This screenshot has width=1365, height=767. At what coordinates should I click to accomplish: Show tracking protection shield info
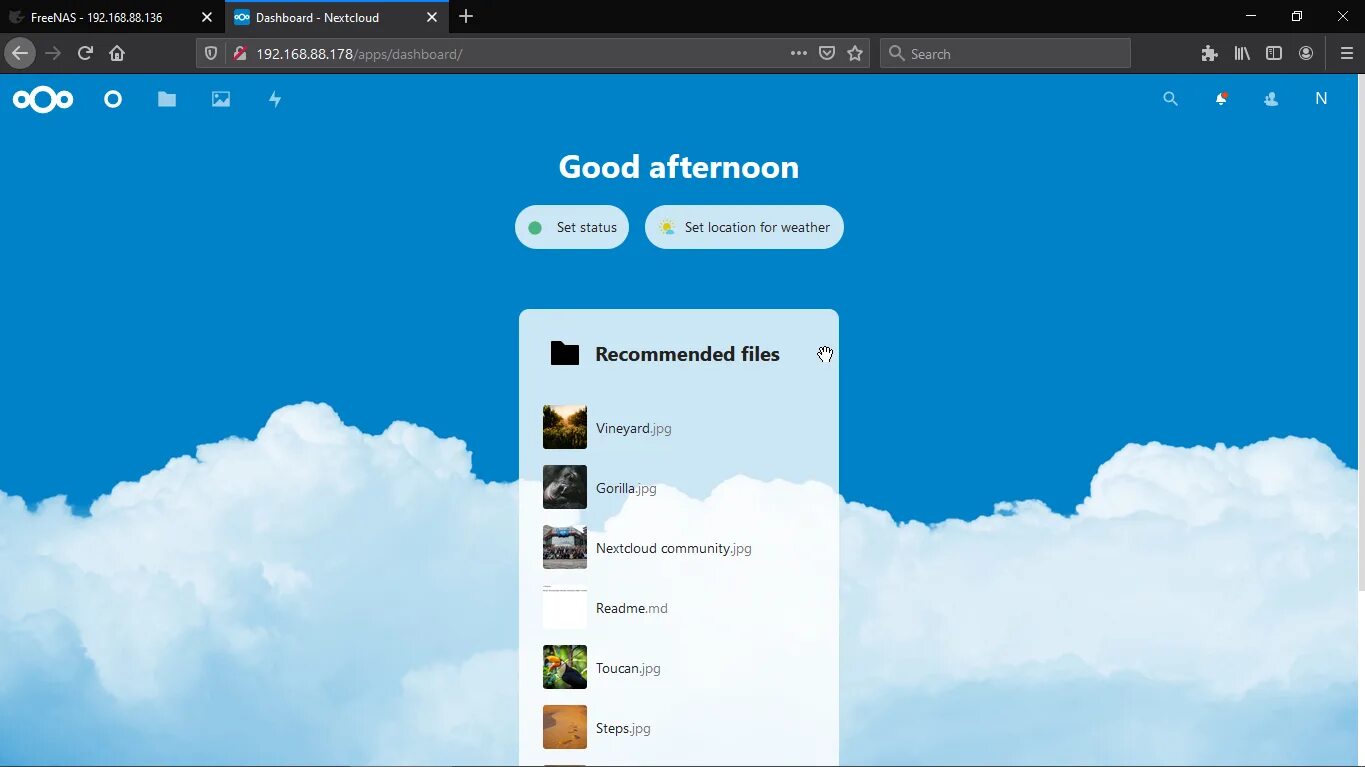coord(211,54)
